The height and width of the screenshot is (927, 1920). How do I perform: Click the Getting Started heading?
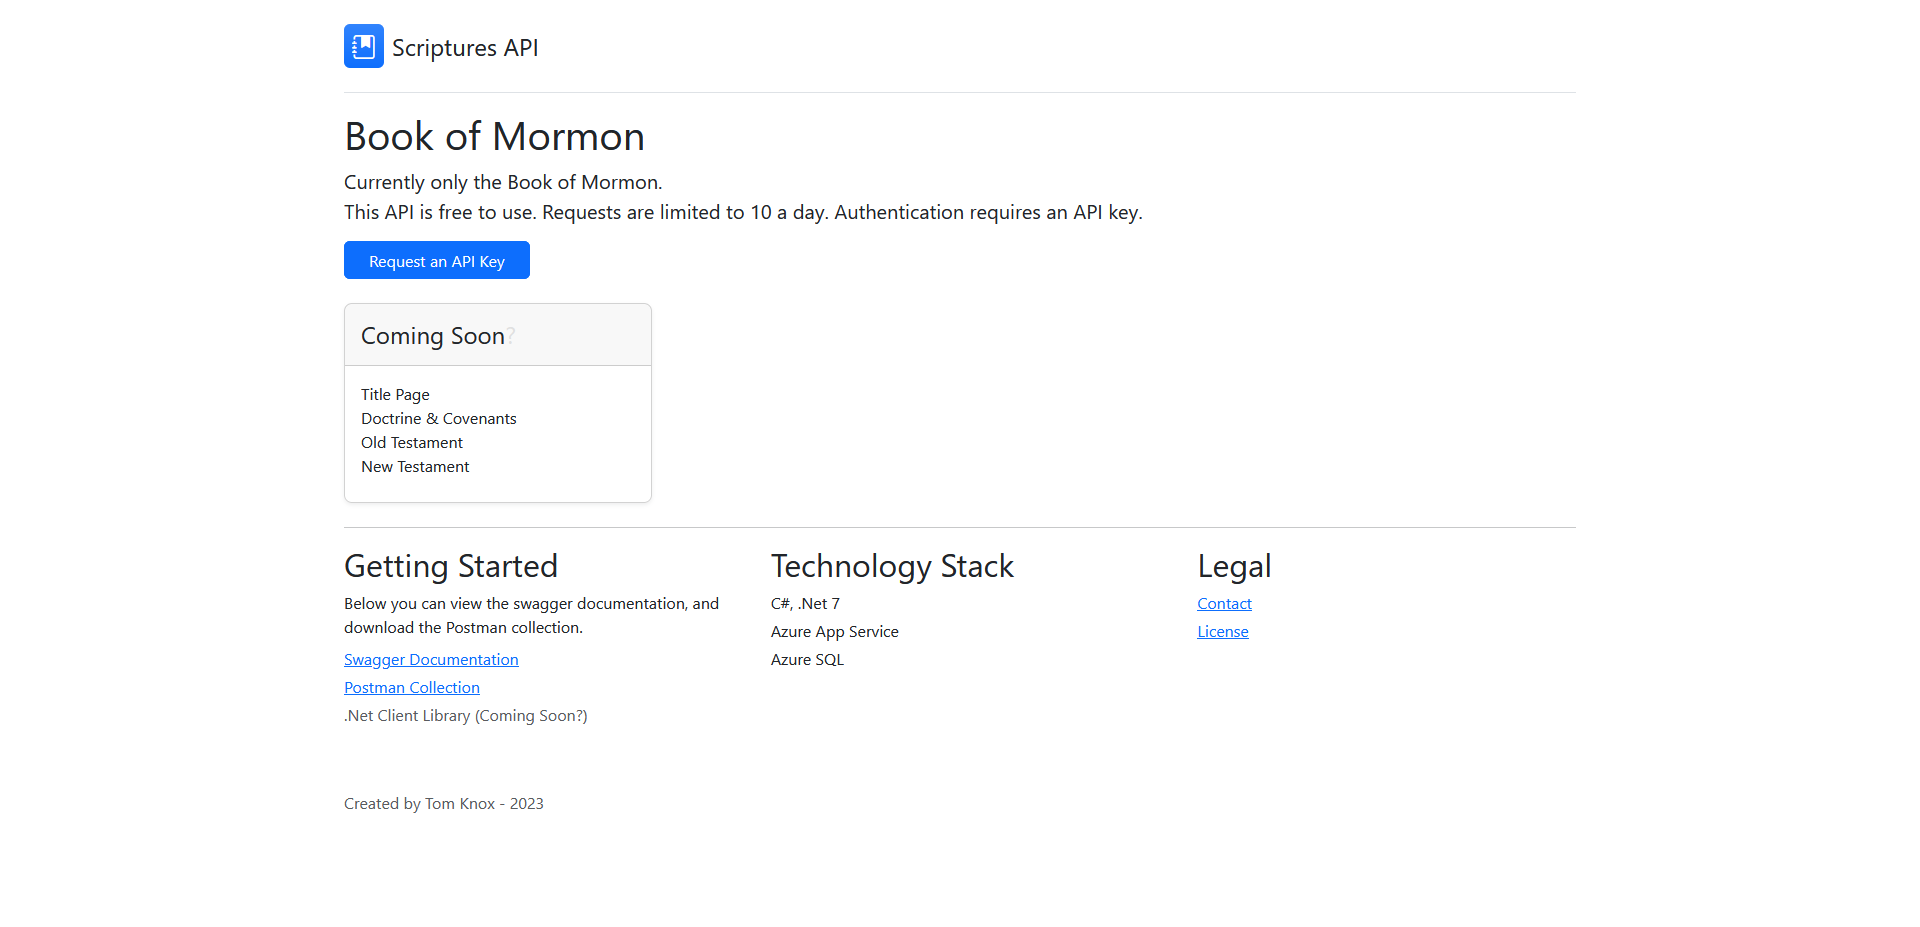[x=451, y=566]
